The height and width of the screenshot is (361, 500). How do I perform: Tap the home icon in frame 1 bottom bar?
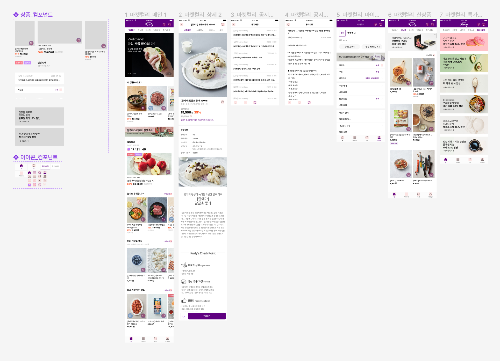point(131,339)
